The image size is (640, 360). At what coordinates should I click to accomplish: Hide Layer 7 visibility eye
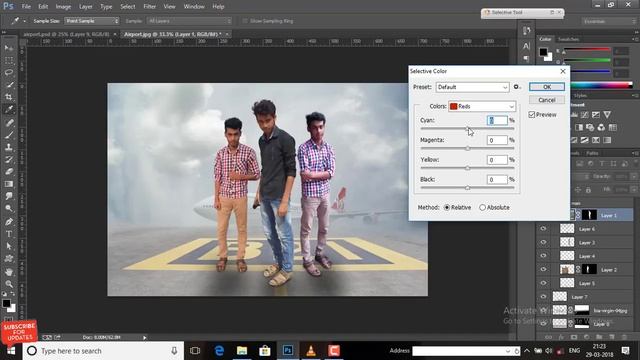tap(543, 296)
